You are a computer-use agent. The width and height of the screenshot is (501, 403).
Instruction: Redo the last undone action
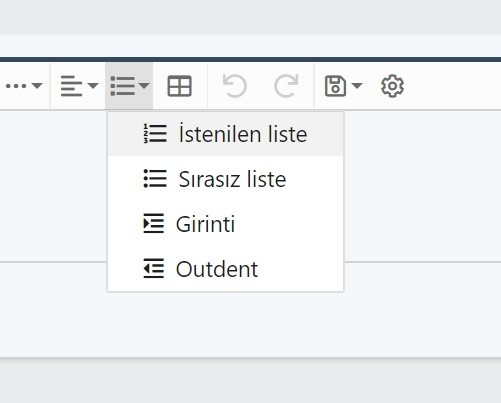tap(286, 86)
